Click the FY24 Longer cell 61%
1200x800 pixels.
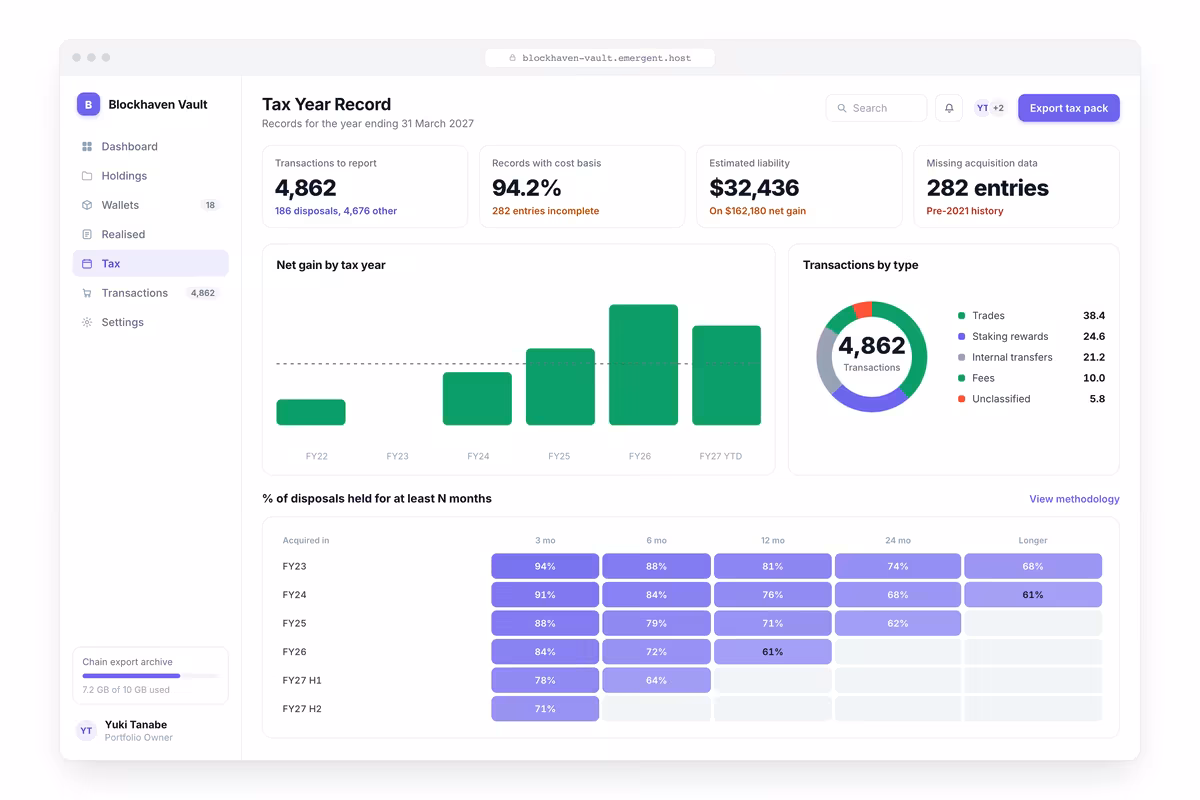point(1033,595)
